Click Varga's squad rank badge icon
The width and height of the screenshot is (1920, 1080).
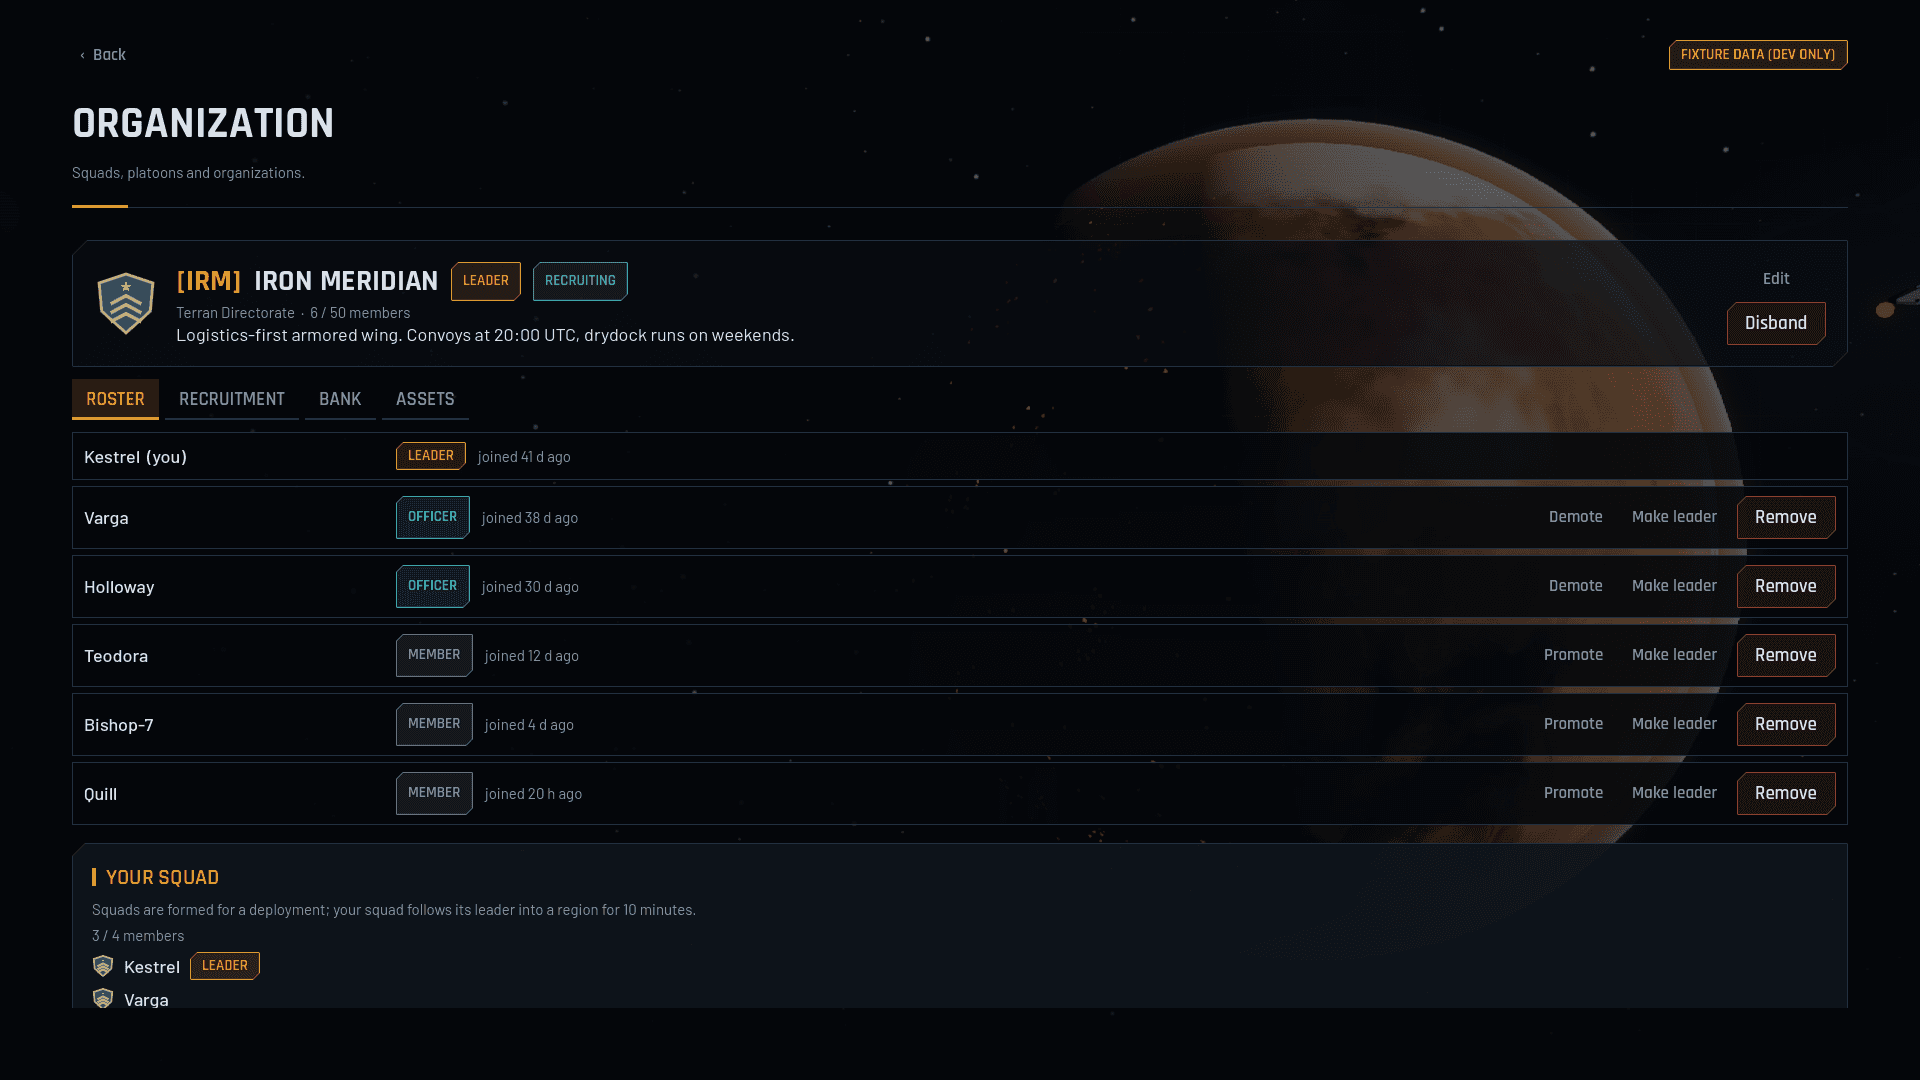pyautogui.click(x=103, y=998)
